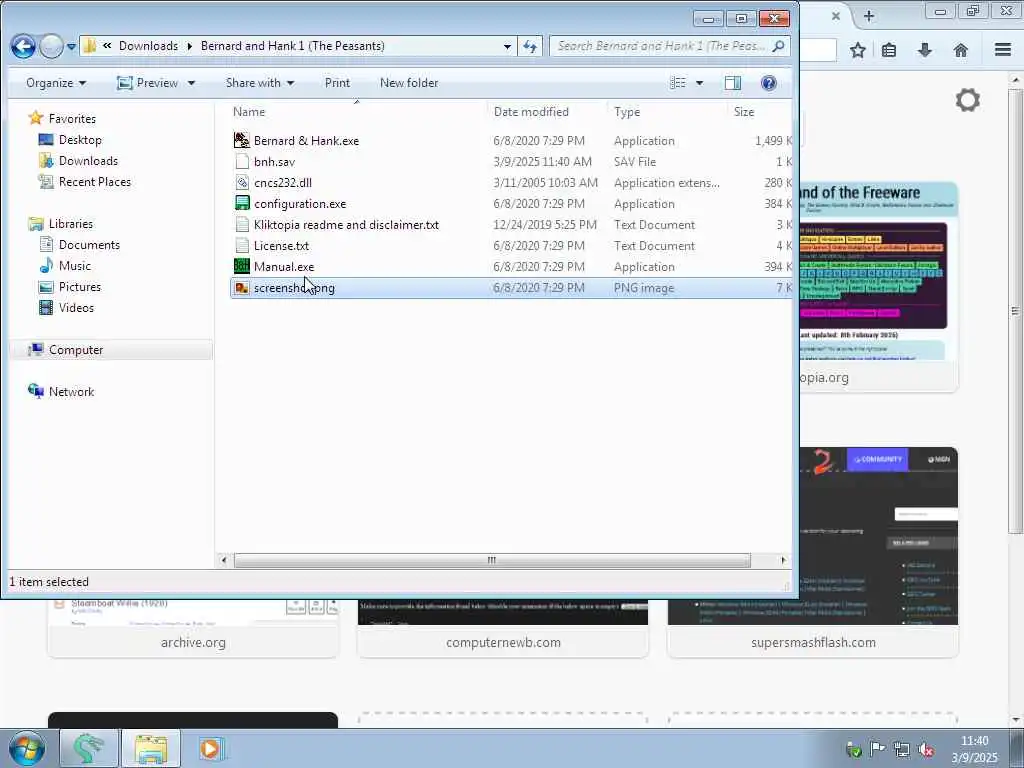Select the cncs232.dll file icon
This screenshot has height=768, width=1024.
[x=242, y=182]
